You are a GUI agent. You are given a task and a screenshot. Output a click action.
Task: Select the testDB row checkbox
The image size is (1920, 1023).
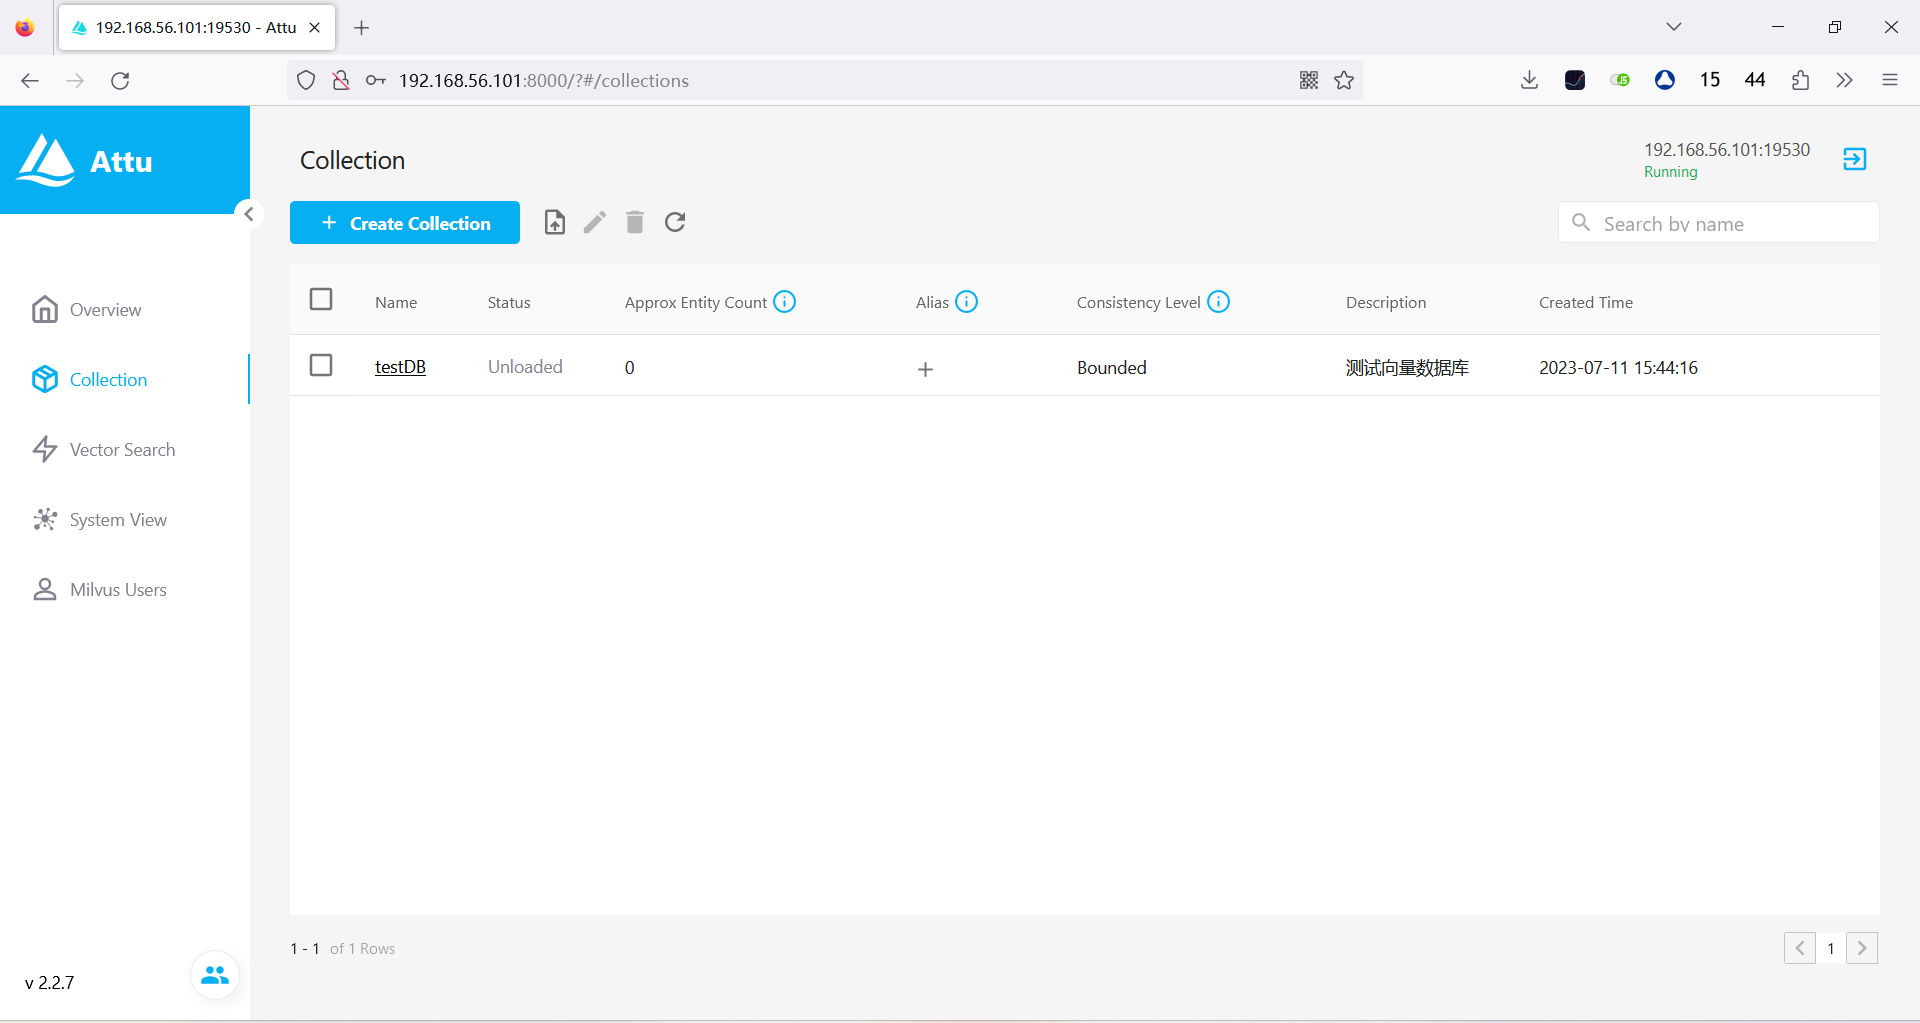tap(321, 365)
